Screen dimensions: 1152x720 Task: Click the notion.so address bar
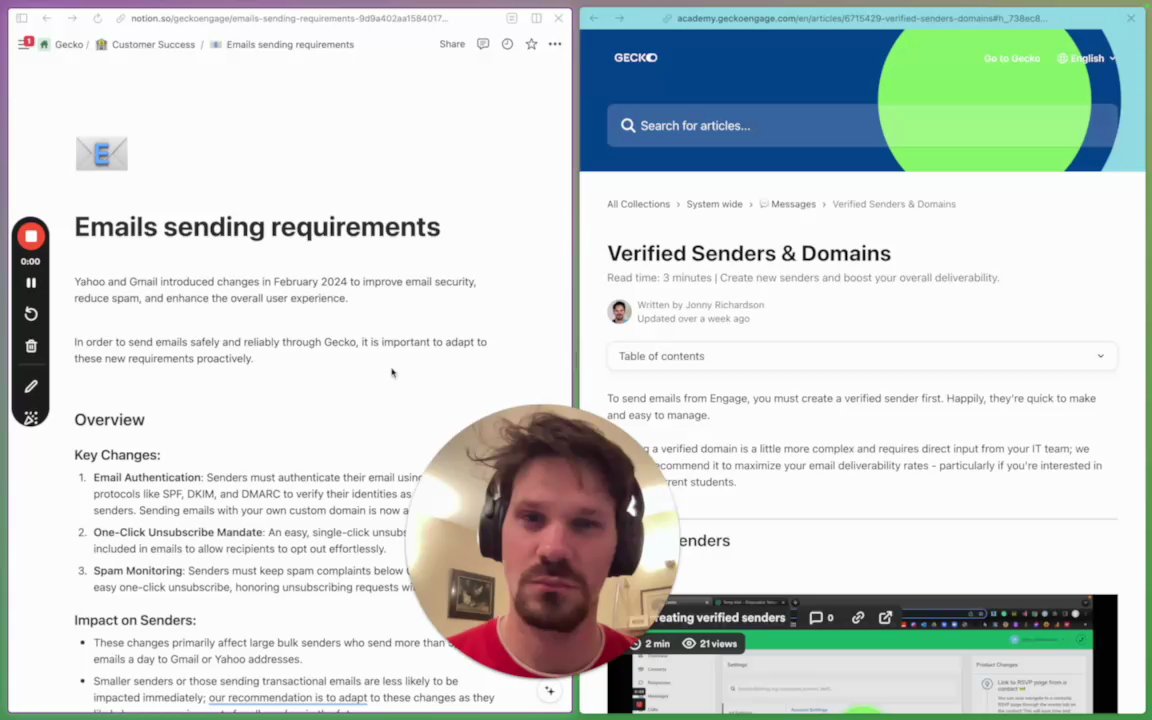tap(289, 18)
